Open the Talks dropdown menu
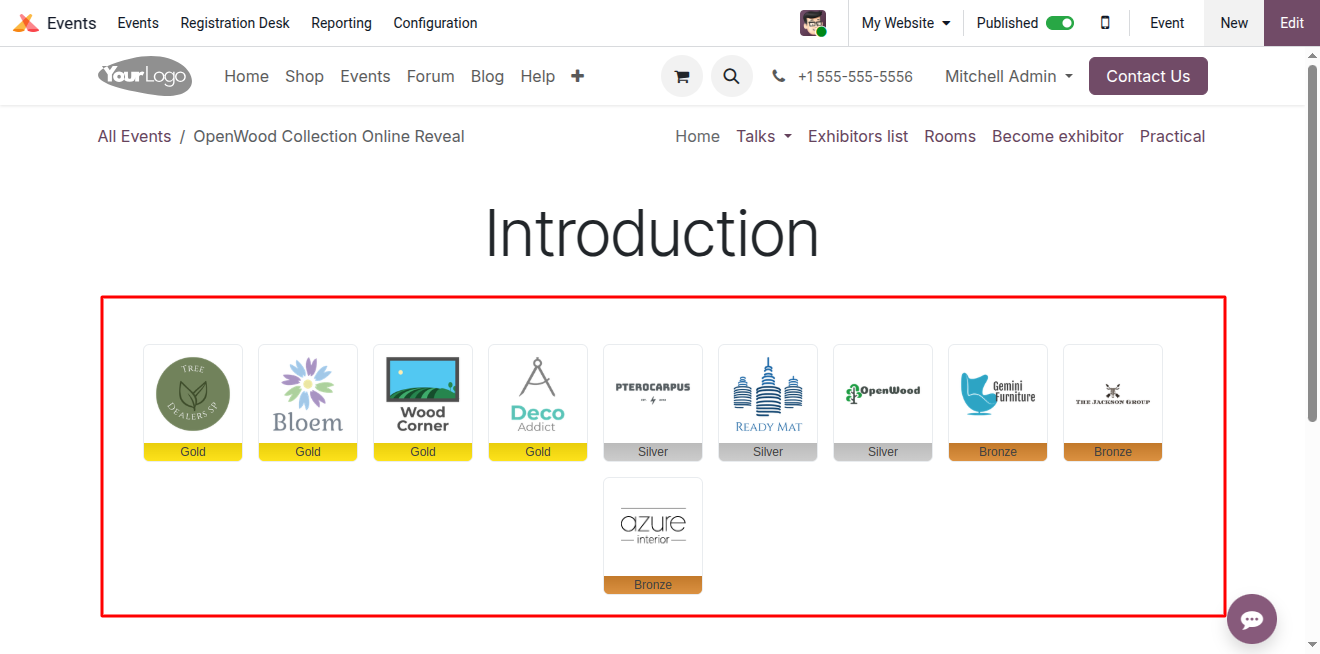The image size is (1320, 654). (764, 136)
